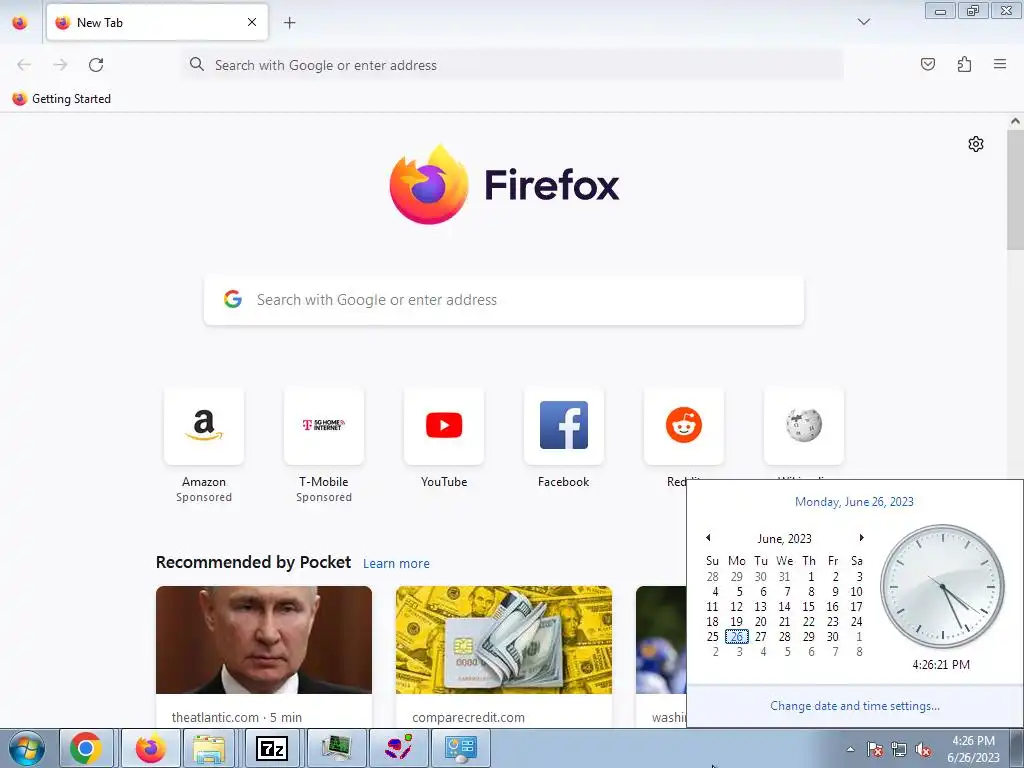Screen dimensions: 1024x768
Task: Open new tab personalize gear
Action: [976, 144]
